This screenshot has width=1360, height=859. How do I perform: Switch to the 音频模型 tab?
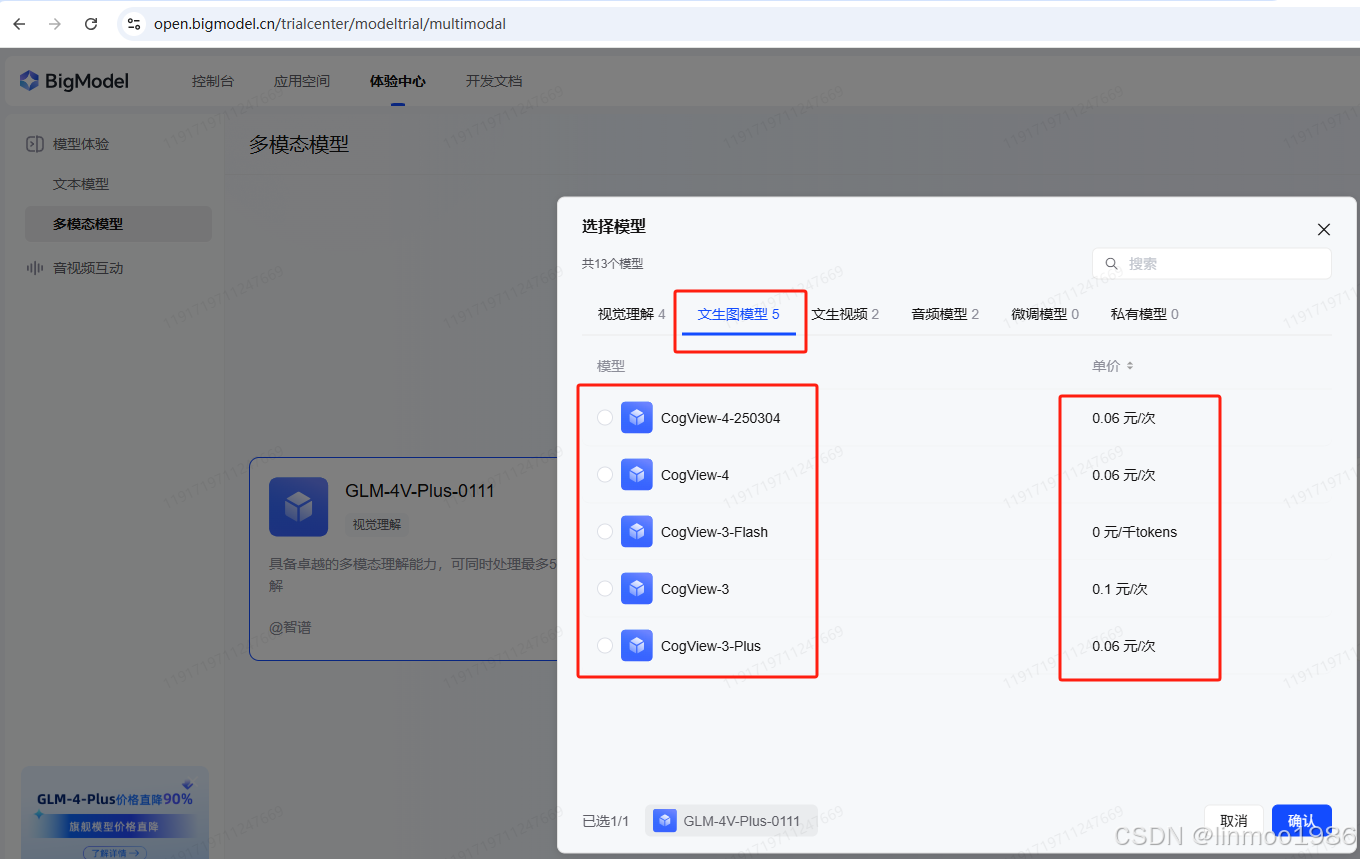[945, 314]
